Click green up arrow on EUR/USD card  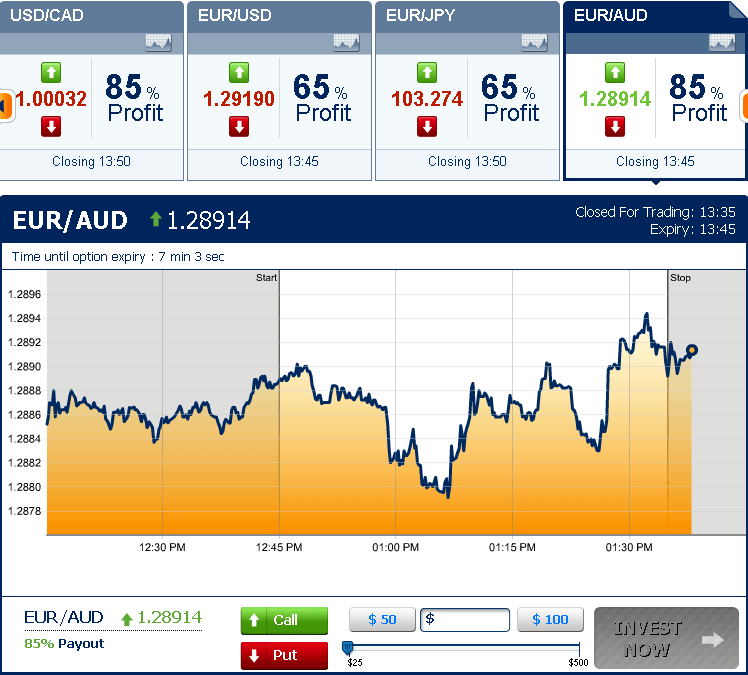[239, 73]
